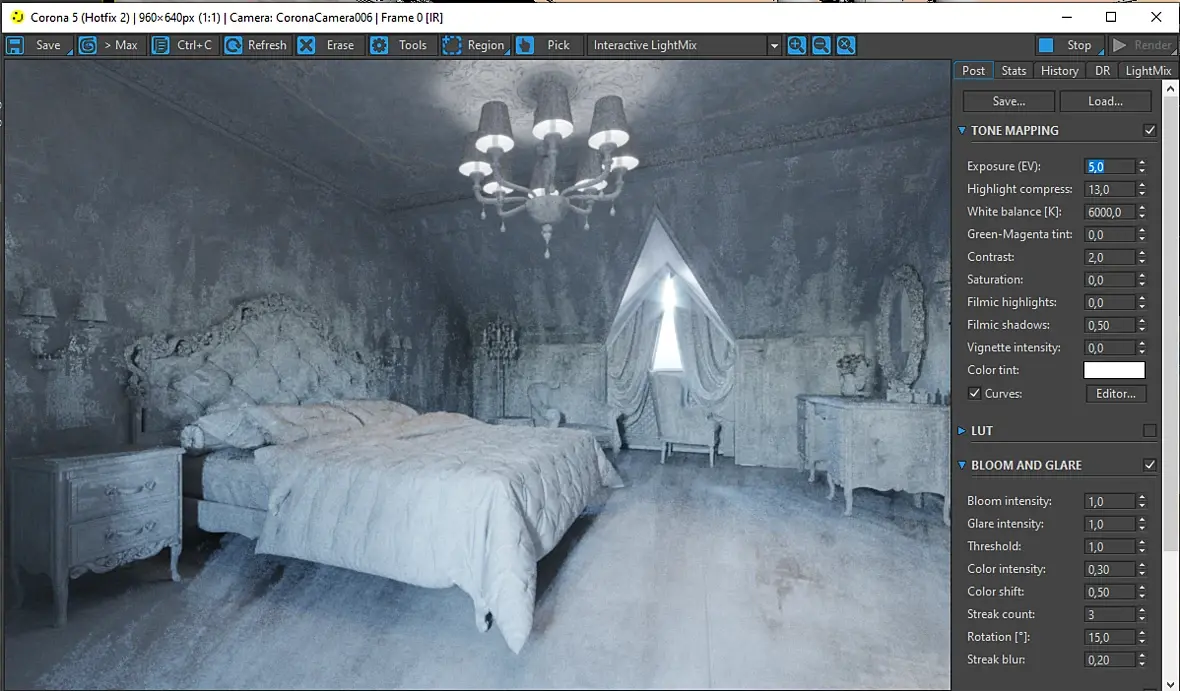Zoom in with the magnifier plus icon
The height and width of the screenshot is (691, 1180).
pyautogui.click(x=796, y=45)
